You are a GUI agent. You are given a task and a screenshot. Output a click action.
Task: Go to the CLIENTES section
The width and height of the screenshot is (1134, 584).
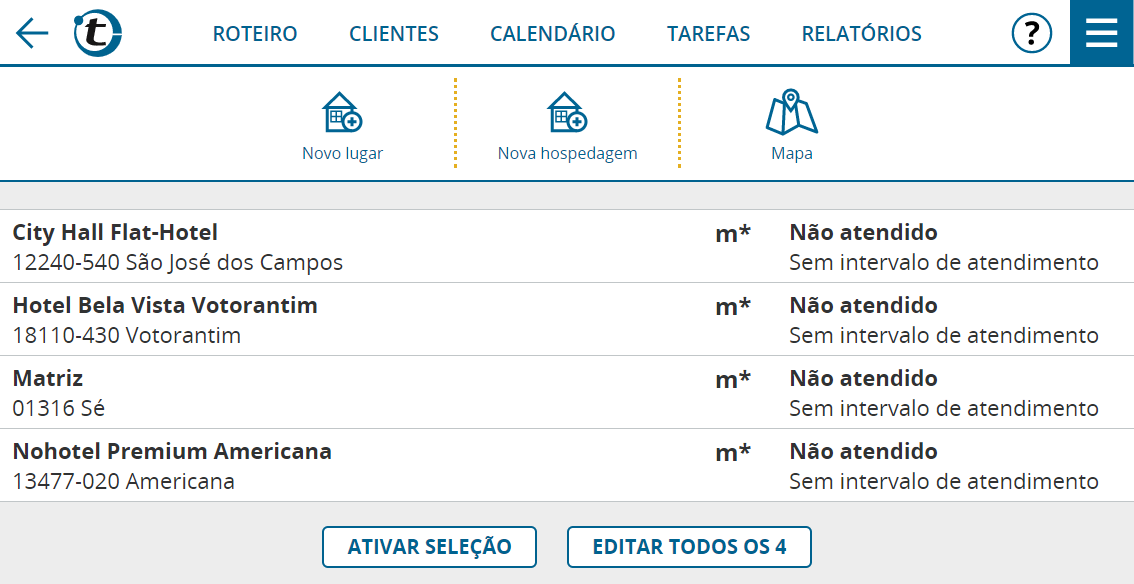(393, 34)
